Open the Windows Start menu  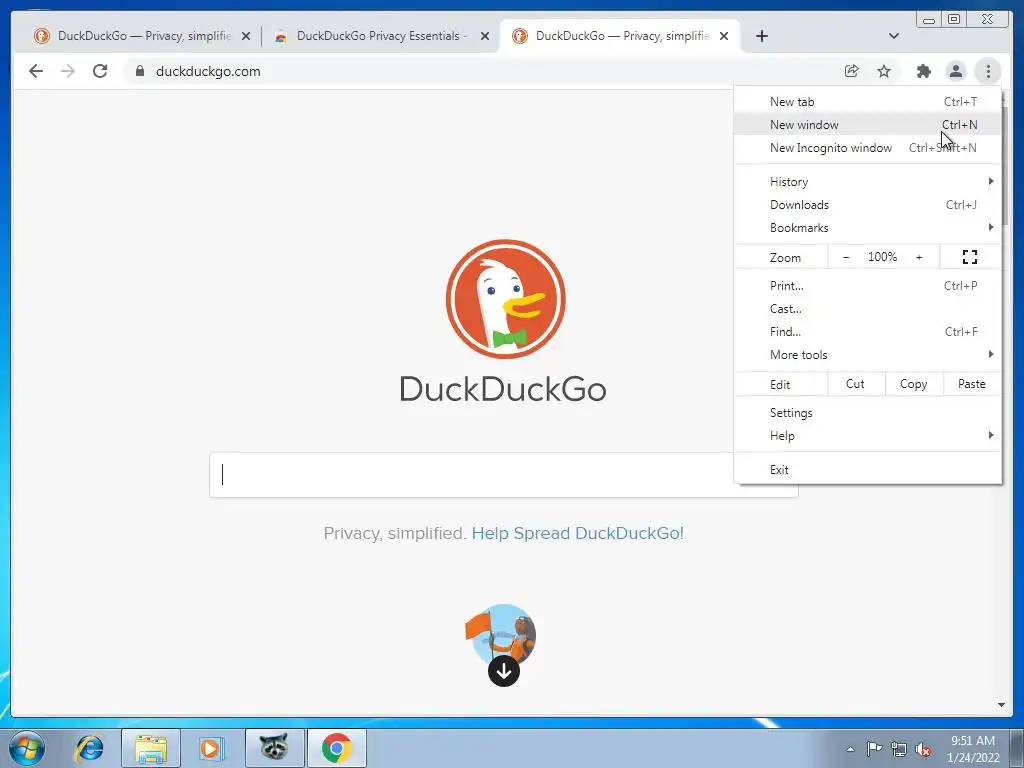tap(26, 748)
